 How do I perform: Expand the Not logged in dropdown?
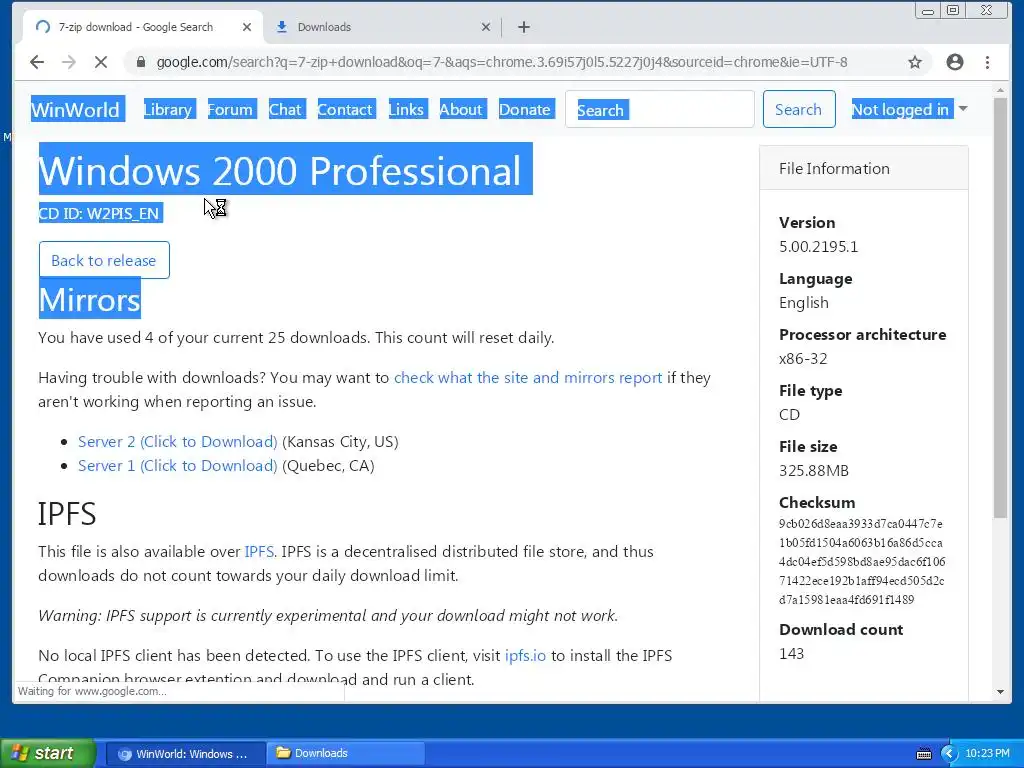(909, 109)
